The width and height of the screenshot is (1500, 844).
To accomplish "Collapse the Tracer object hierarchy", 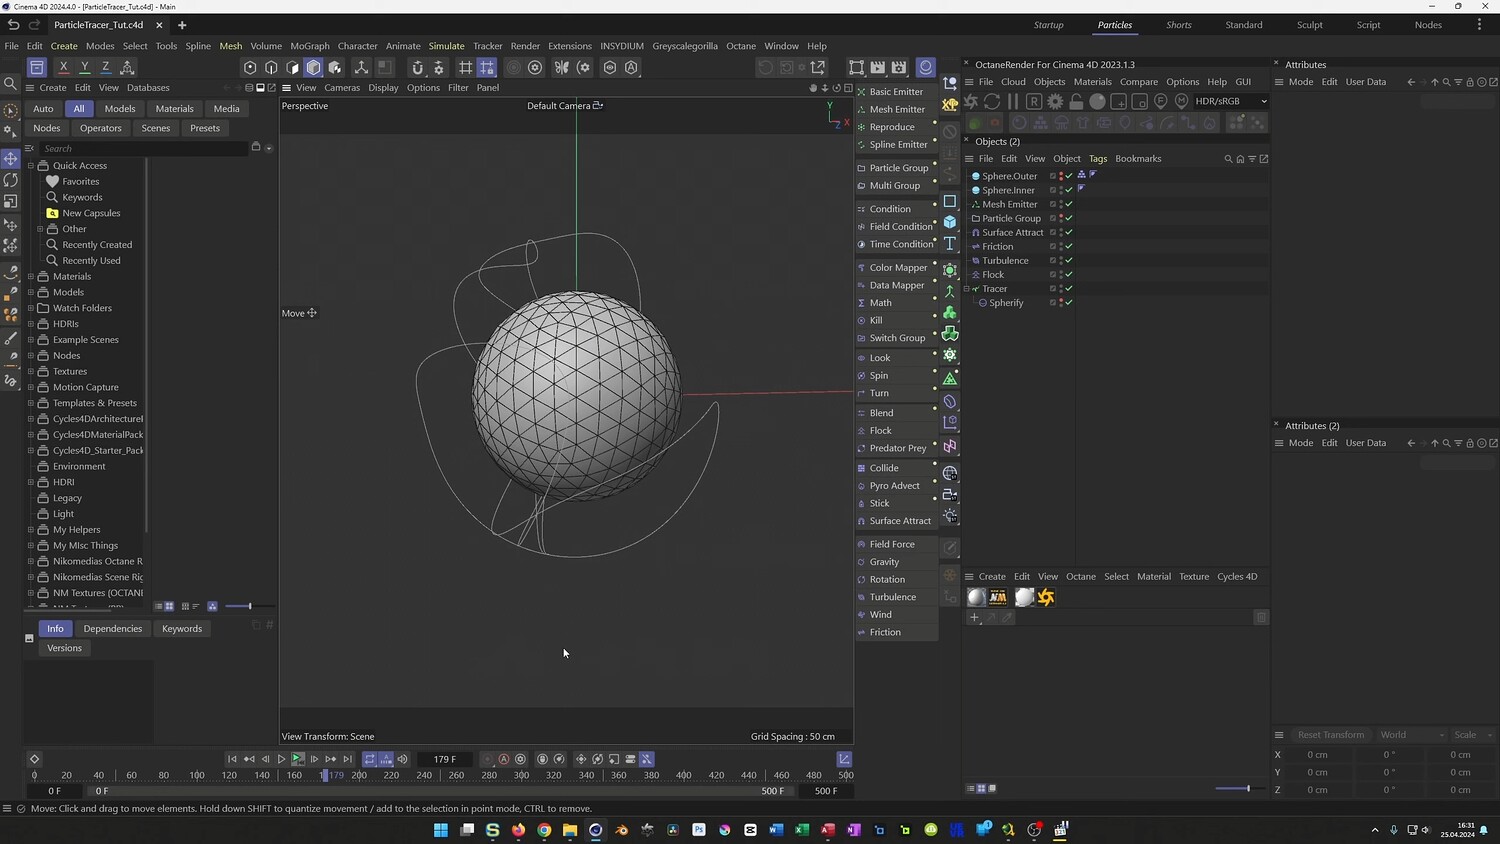I will pos(967,289).
